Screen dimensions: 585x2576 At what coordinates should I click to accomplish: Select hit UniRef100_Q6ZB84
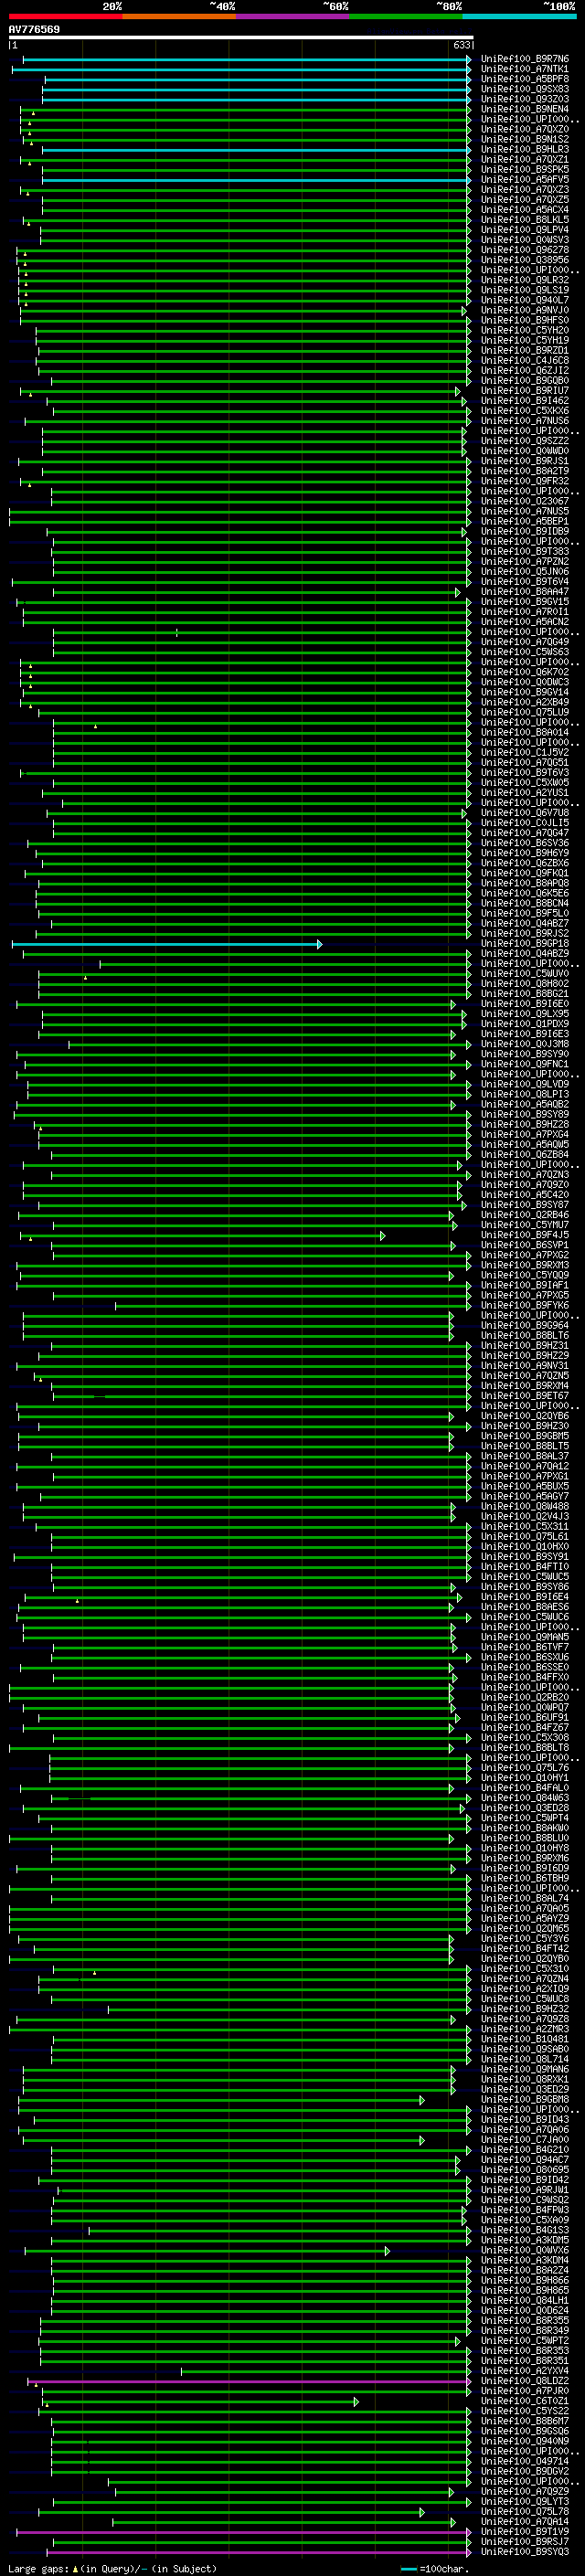point(524,1155)
